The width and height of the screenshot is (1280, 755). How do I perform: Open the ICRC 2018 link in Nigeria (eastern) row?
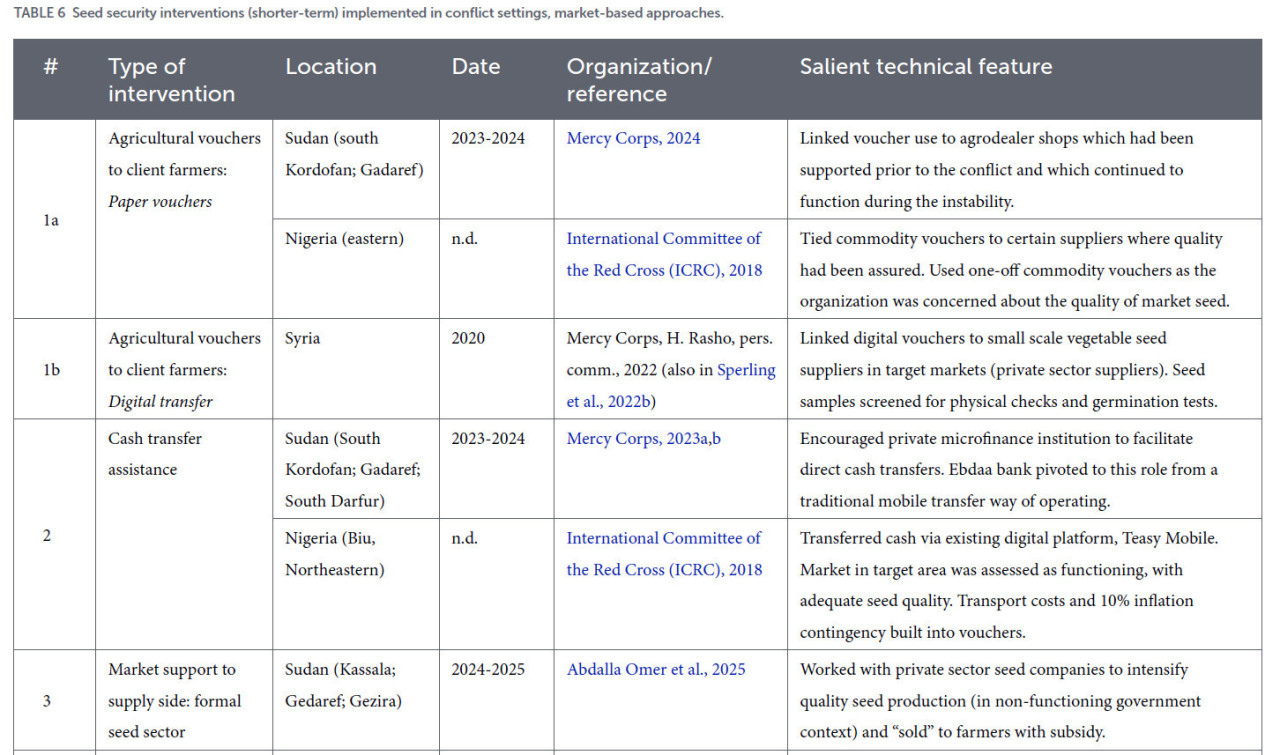tap(664, 254)
